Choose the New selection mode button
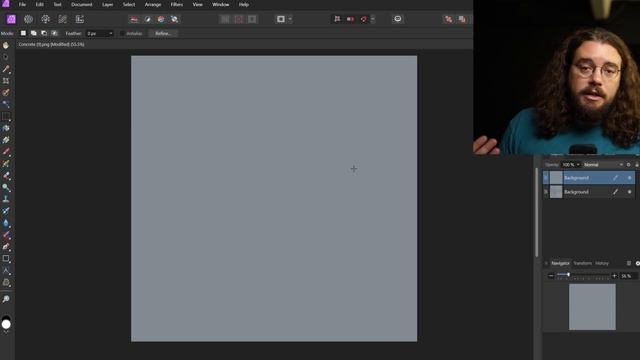640x360 pixels. (23, 33)
